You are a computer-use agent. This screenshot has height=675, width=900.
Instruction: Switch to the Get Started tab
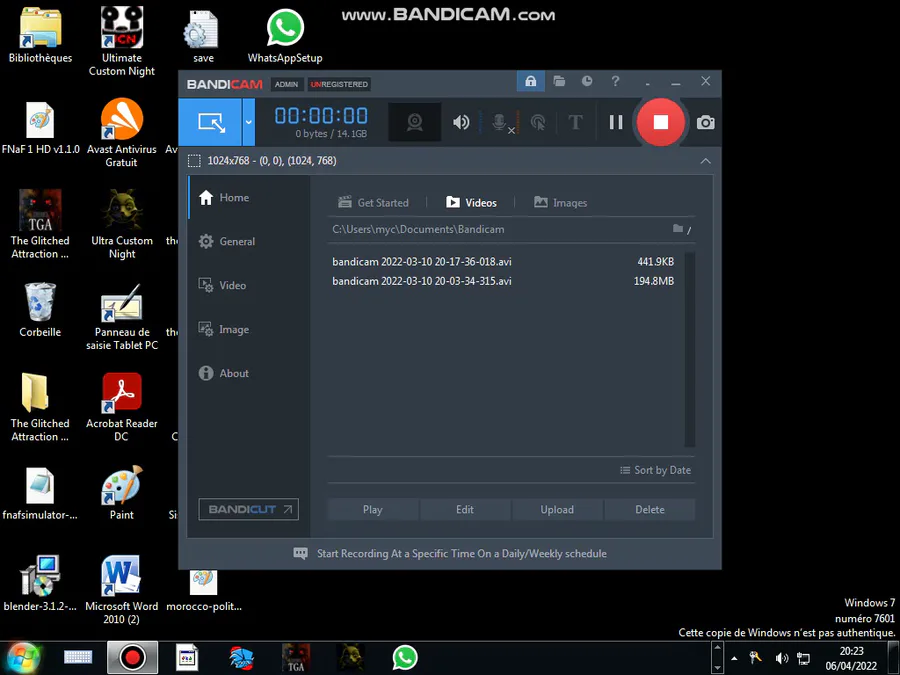374,203
